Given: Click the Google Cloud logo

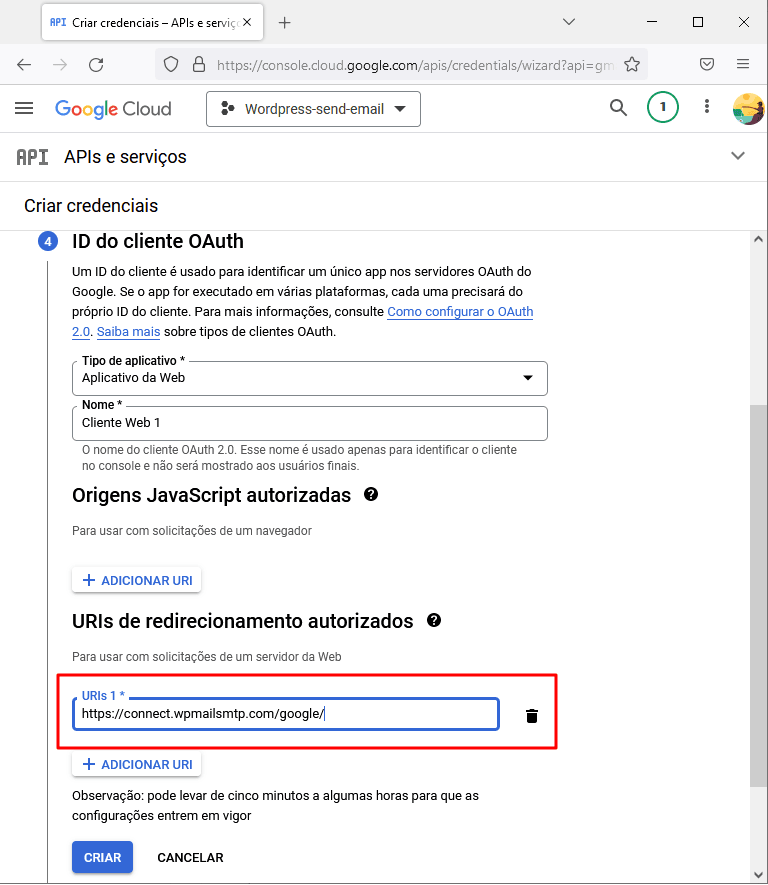Looking at the screenshot, I should pos(113,108).
